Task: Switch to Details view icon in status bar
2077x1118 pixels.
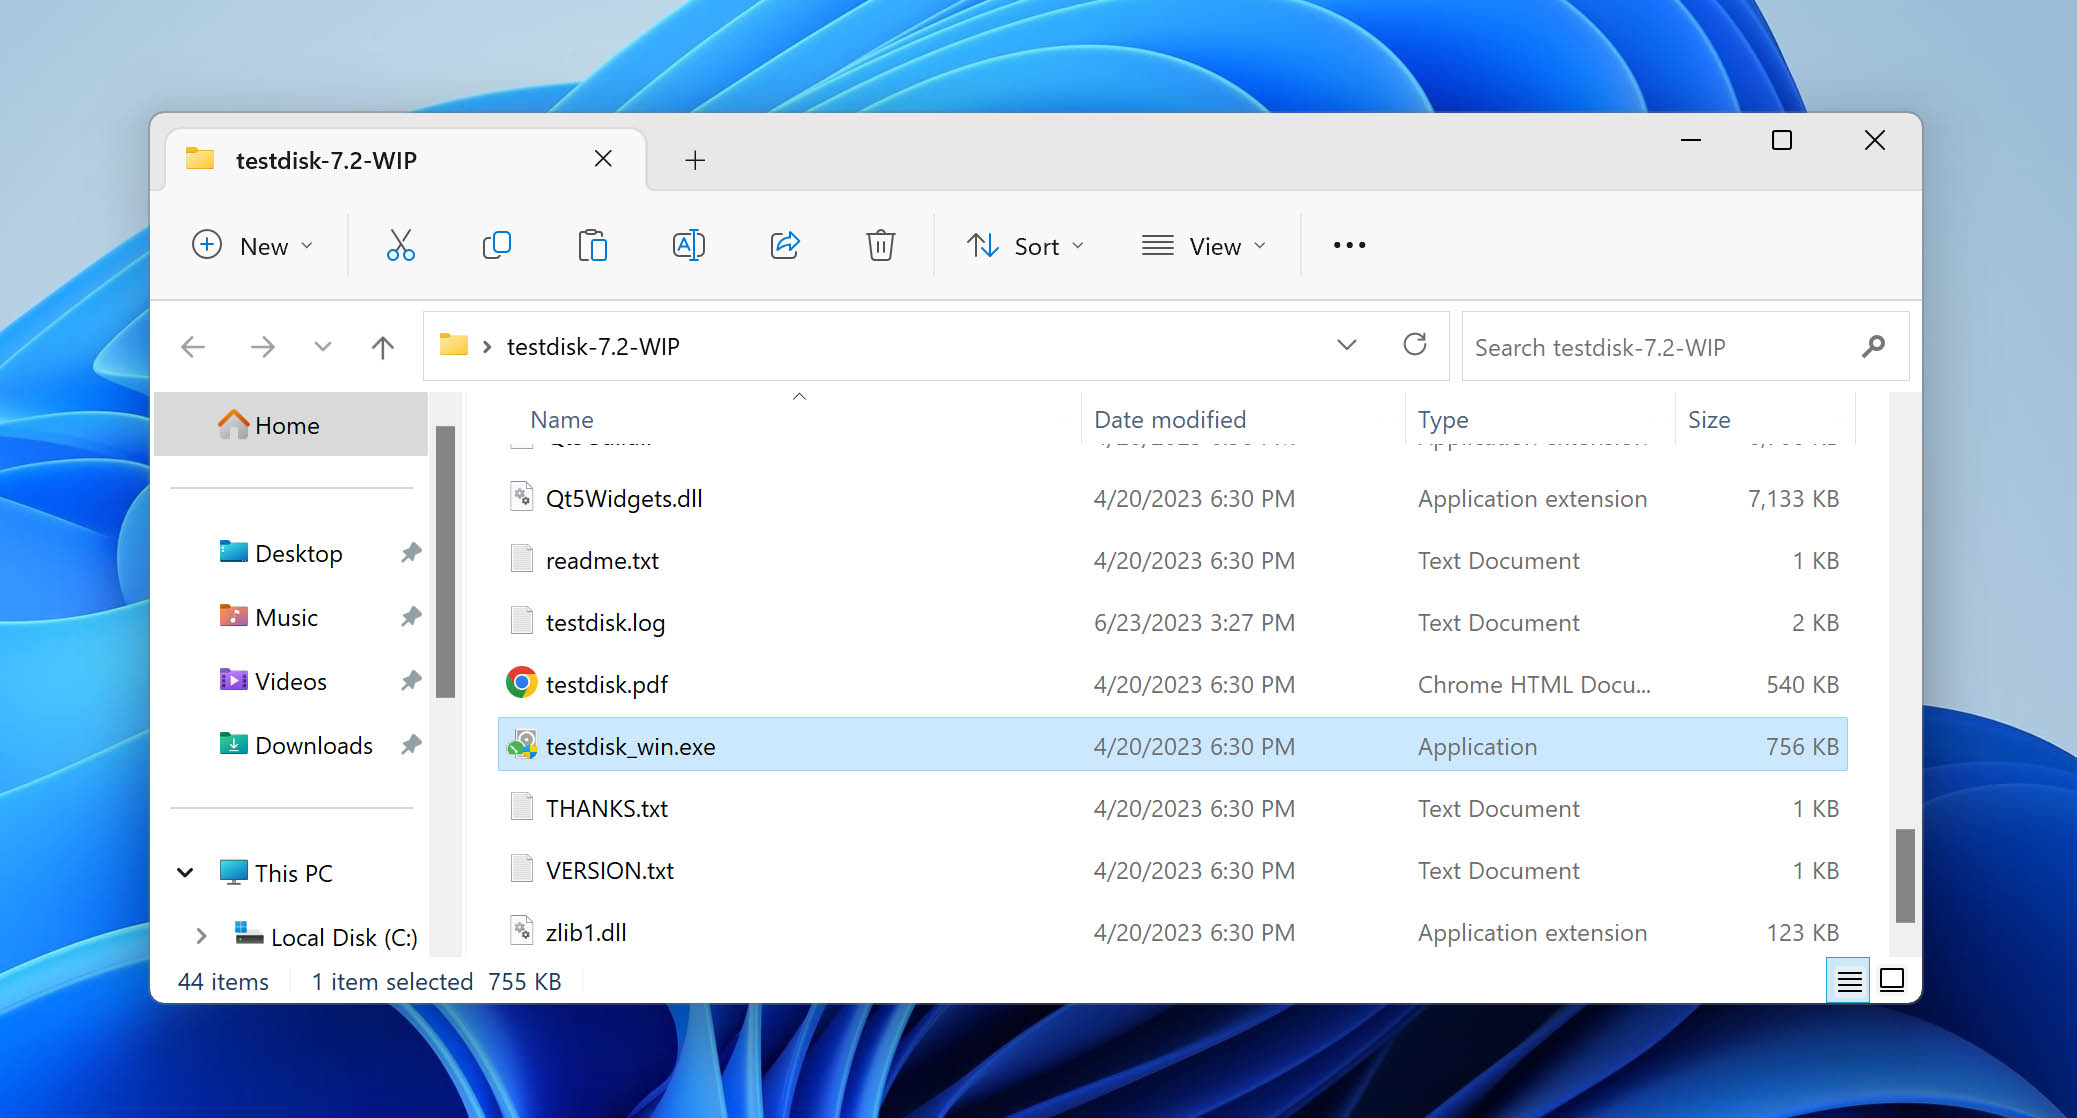Action: click(x=1849, y=981)
